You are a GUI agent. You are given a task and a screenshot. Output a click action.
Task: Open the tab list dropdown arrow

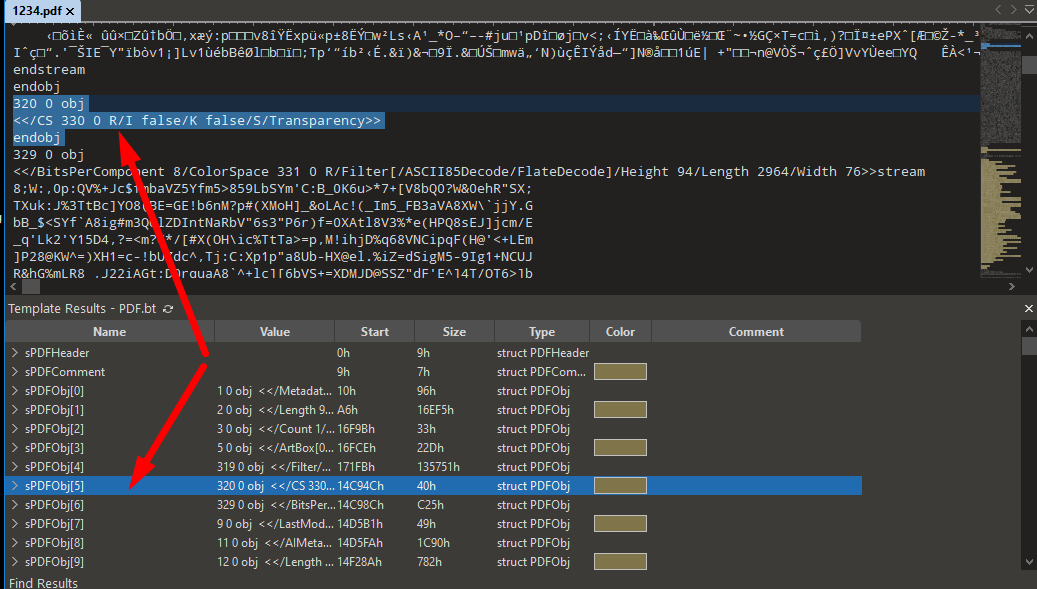click(1030, 9)
